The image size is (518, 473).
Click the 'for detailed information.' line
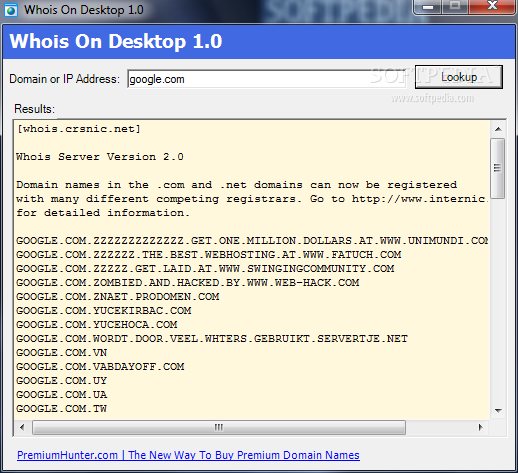click(103, 213)
